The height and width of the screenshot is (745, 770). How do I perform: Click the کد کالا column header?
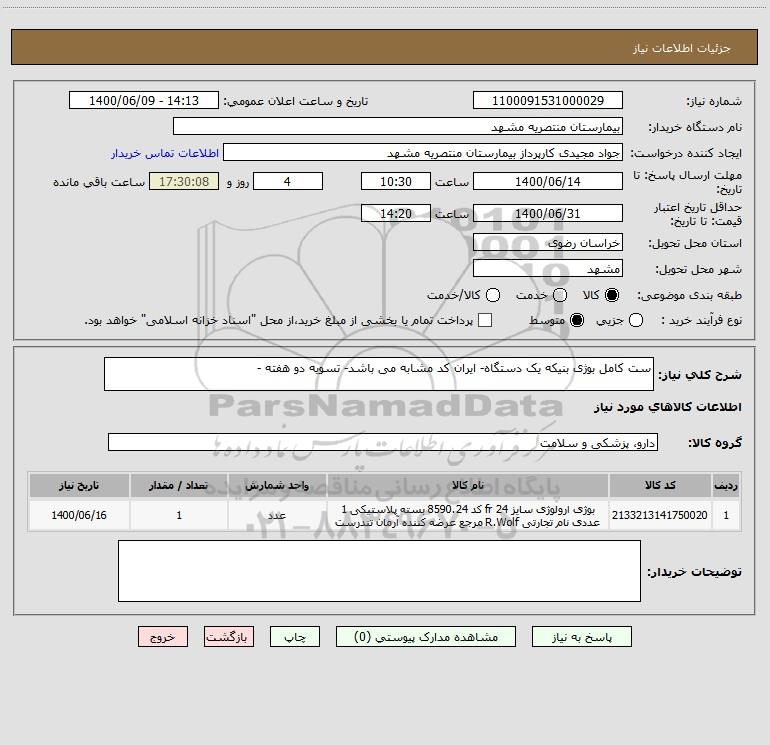660,485
